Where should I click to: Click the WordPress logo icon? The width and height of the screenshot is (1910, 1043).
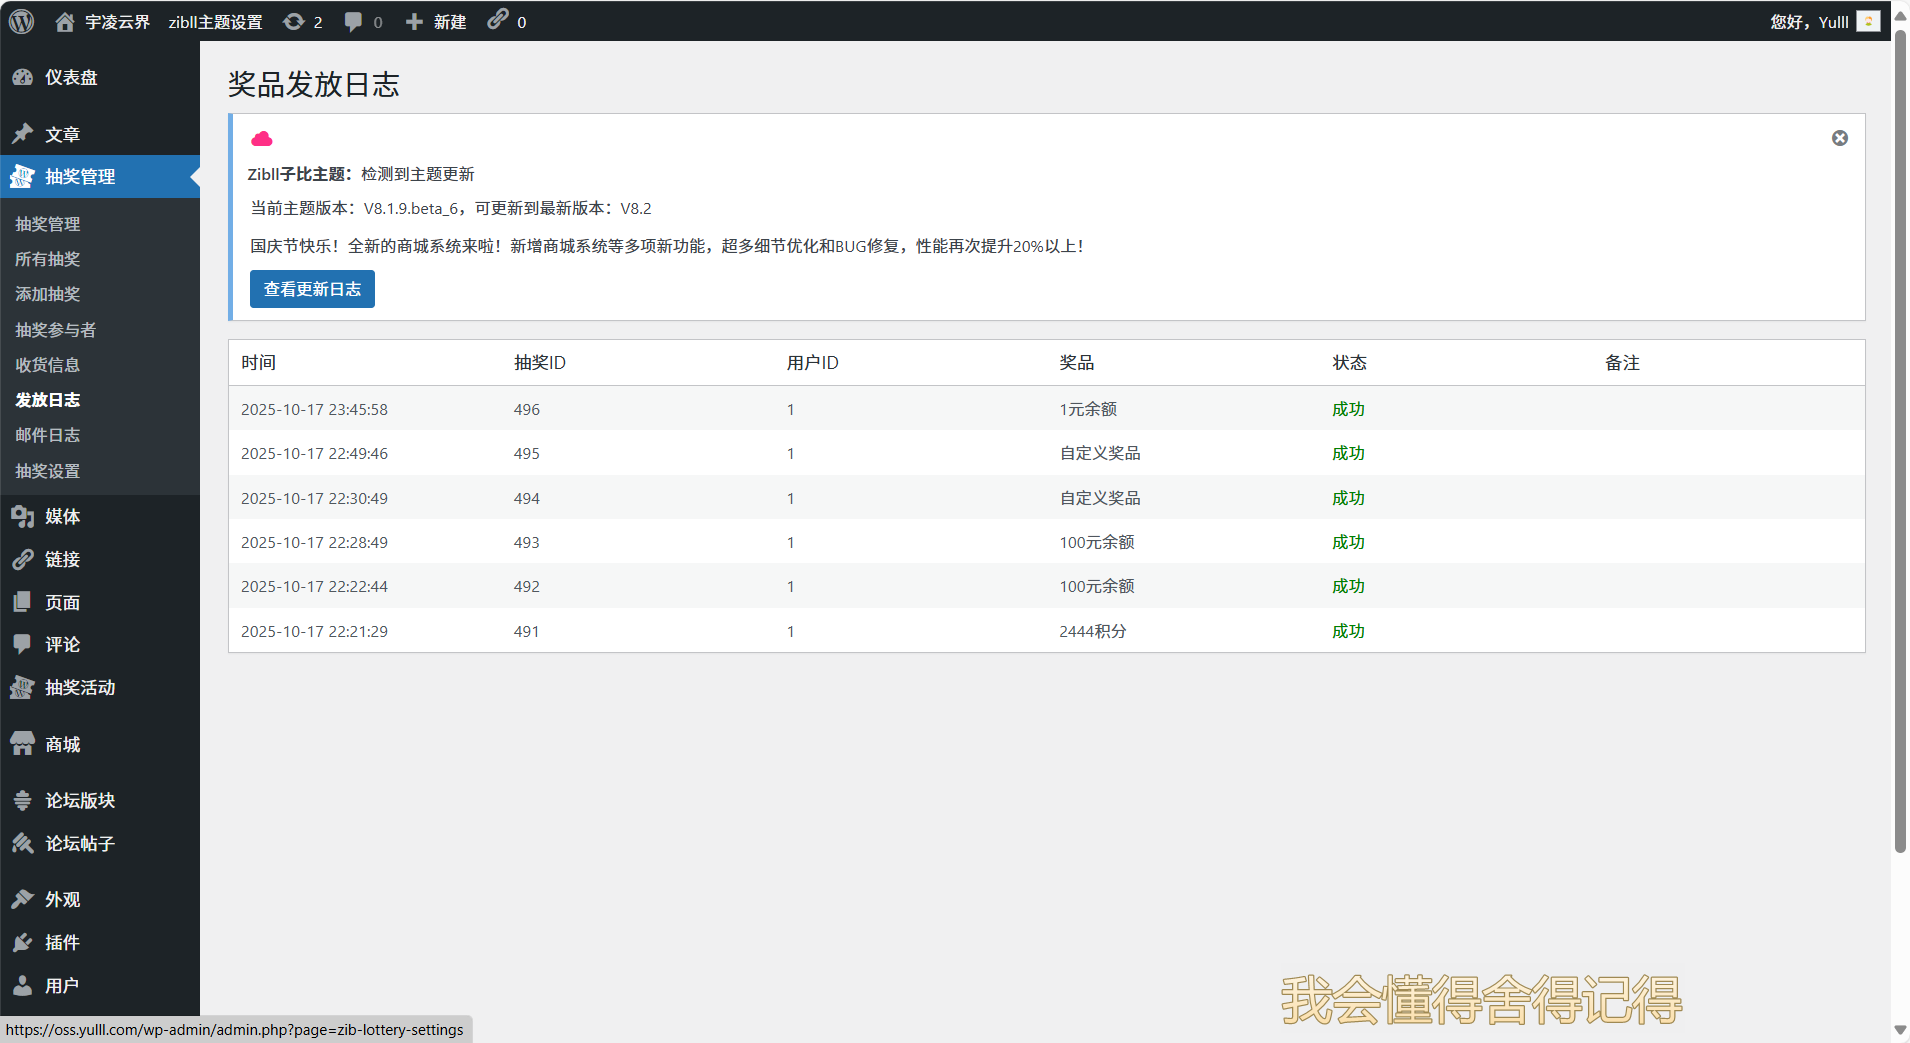tap(22, 21)
